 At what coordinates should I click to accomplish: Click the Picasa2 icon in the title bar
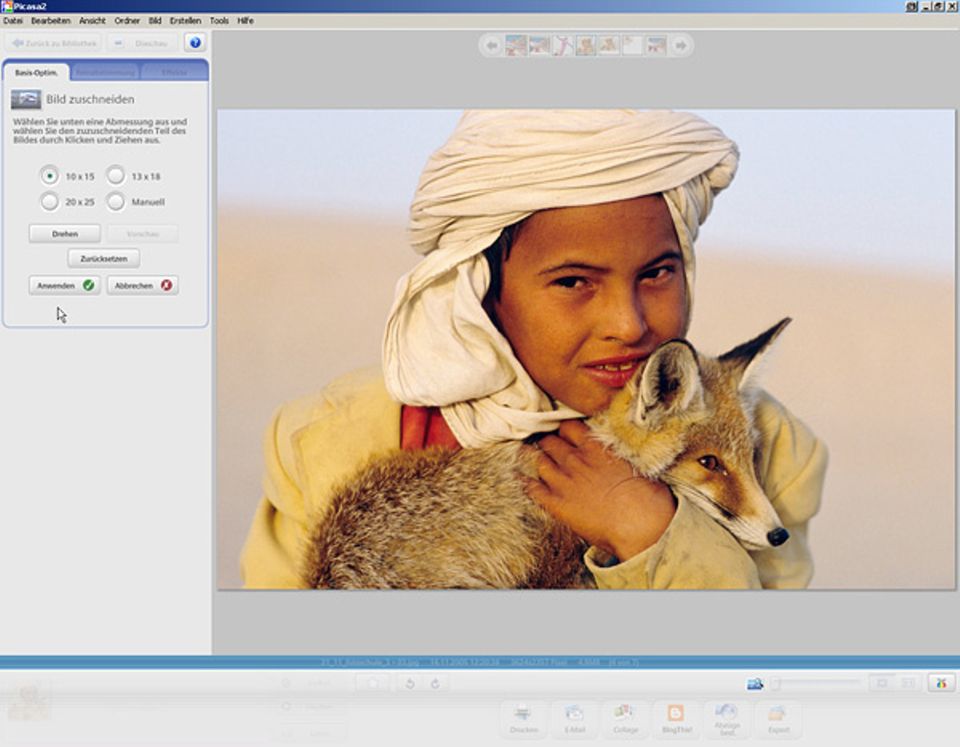tap(7, 6)
